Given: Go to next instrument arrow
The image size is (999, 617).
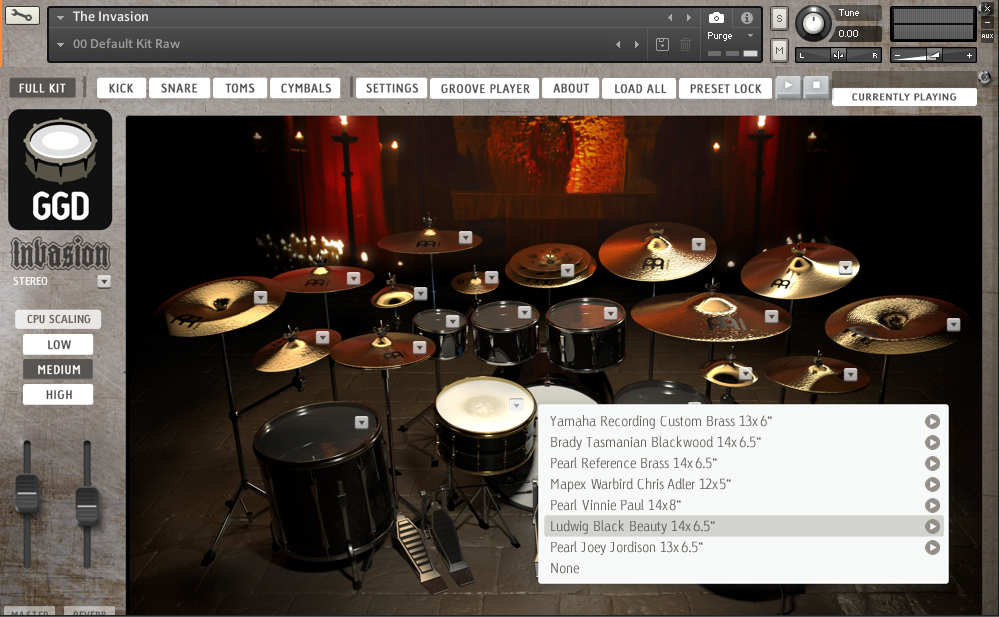Looking at the screenshot, I should pos(689,17).
